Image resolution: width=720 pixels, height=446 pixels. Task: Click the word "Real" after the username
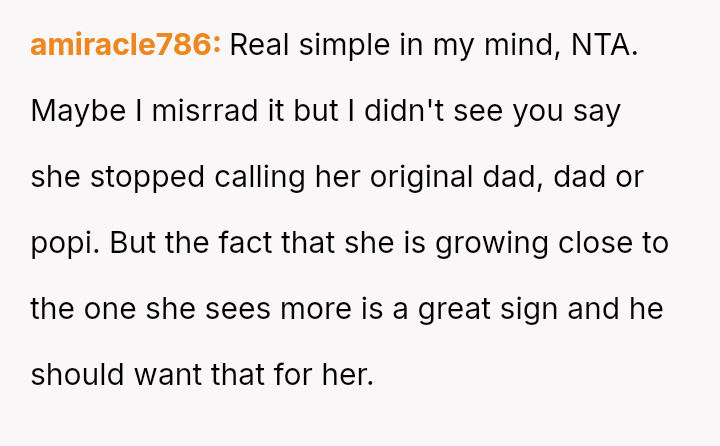tap(261, 45)
